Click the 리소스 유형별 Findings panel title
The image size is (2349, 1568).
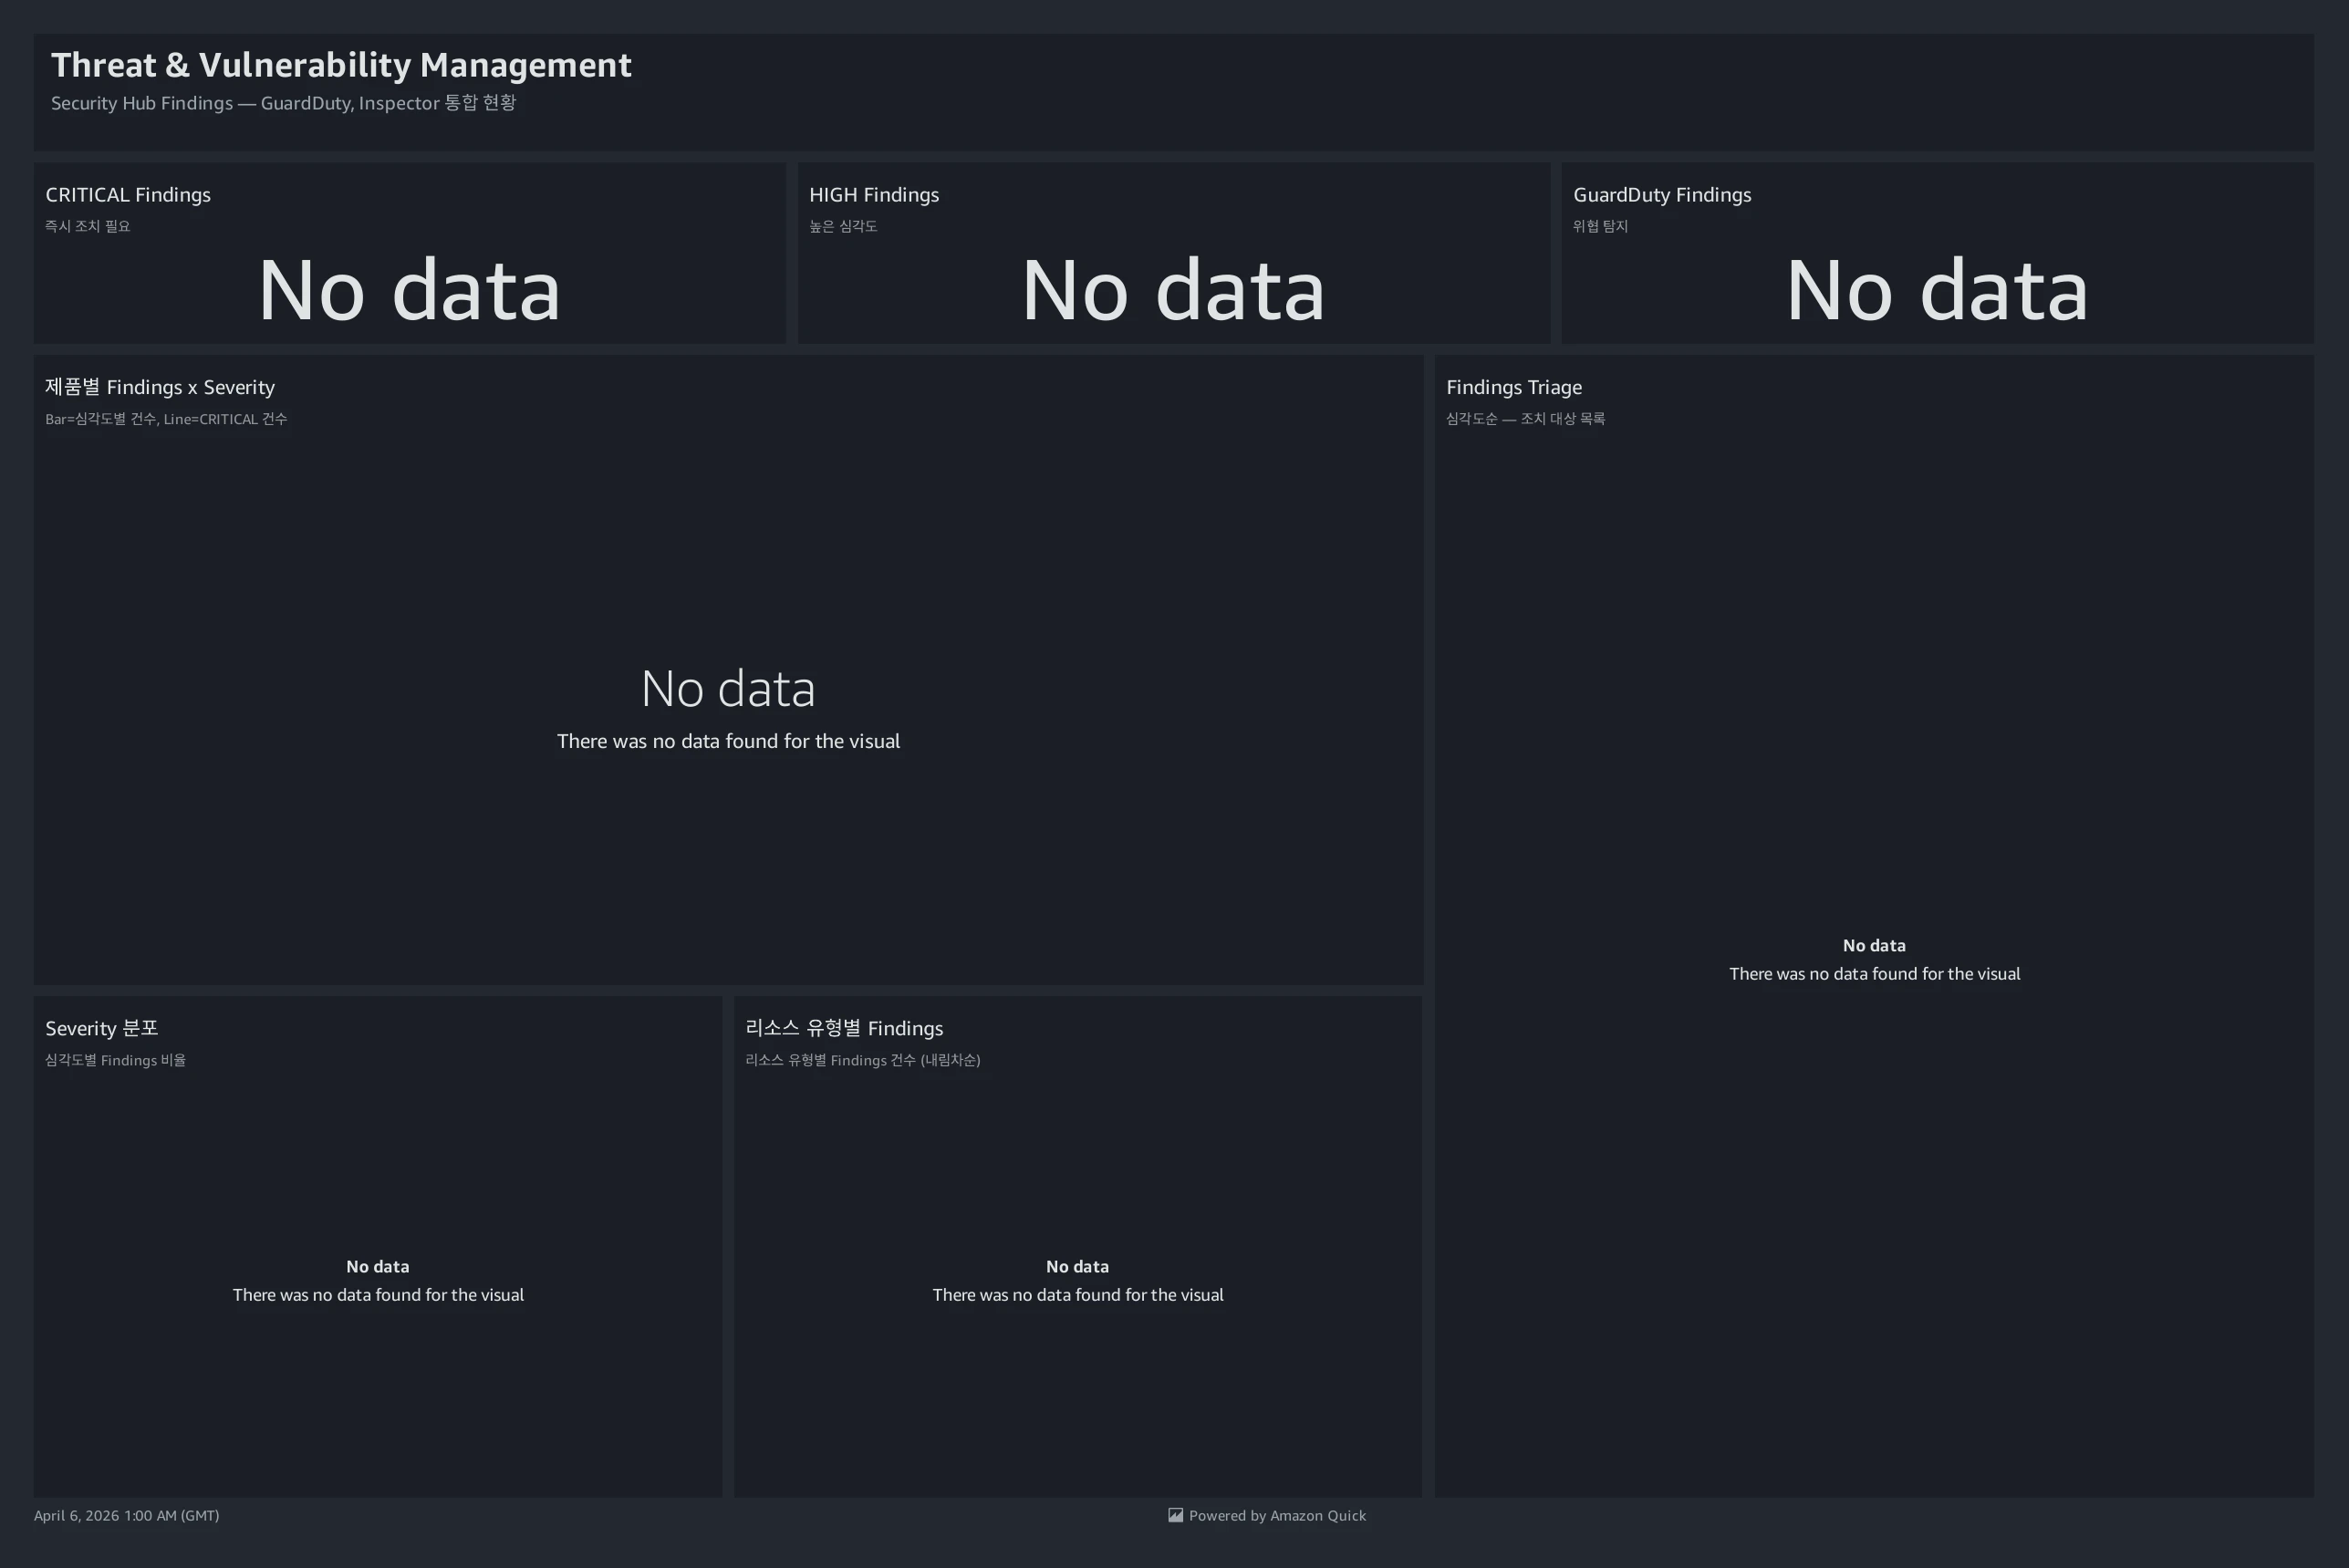844,1028
